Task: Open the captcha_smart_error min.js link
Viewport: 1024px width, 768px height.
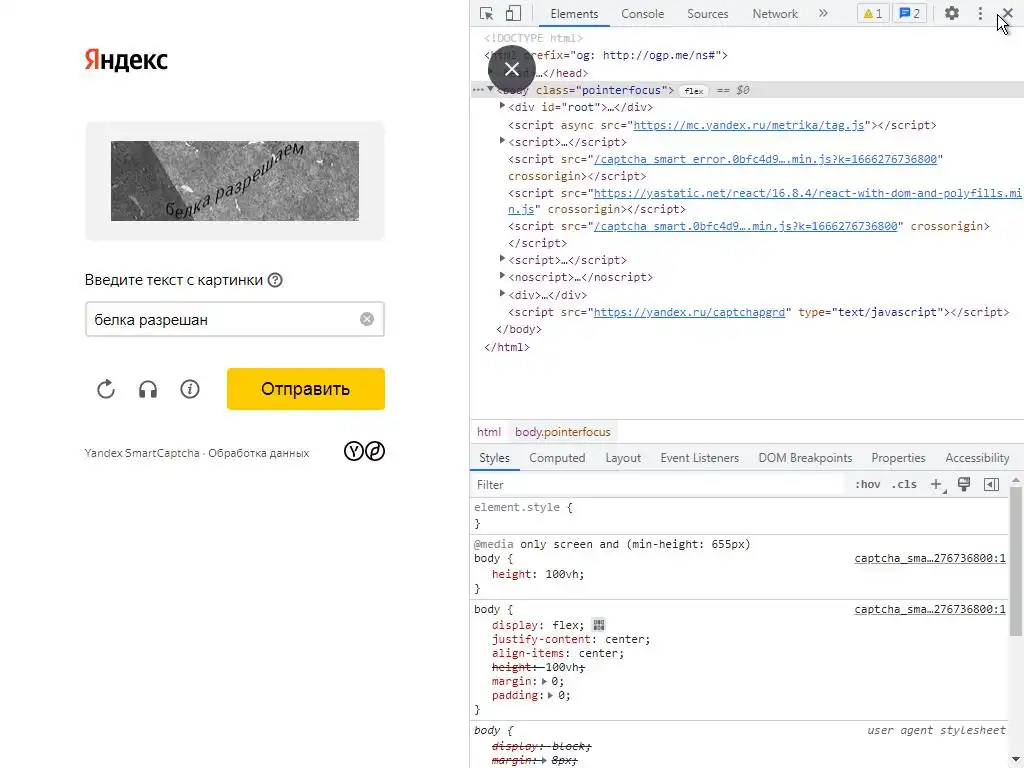Action: click(x=765, y=159)
